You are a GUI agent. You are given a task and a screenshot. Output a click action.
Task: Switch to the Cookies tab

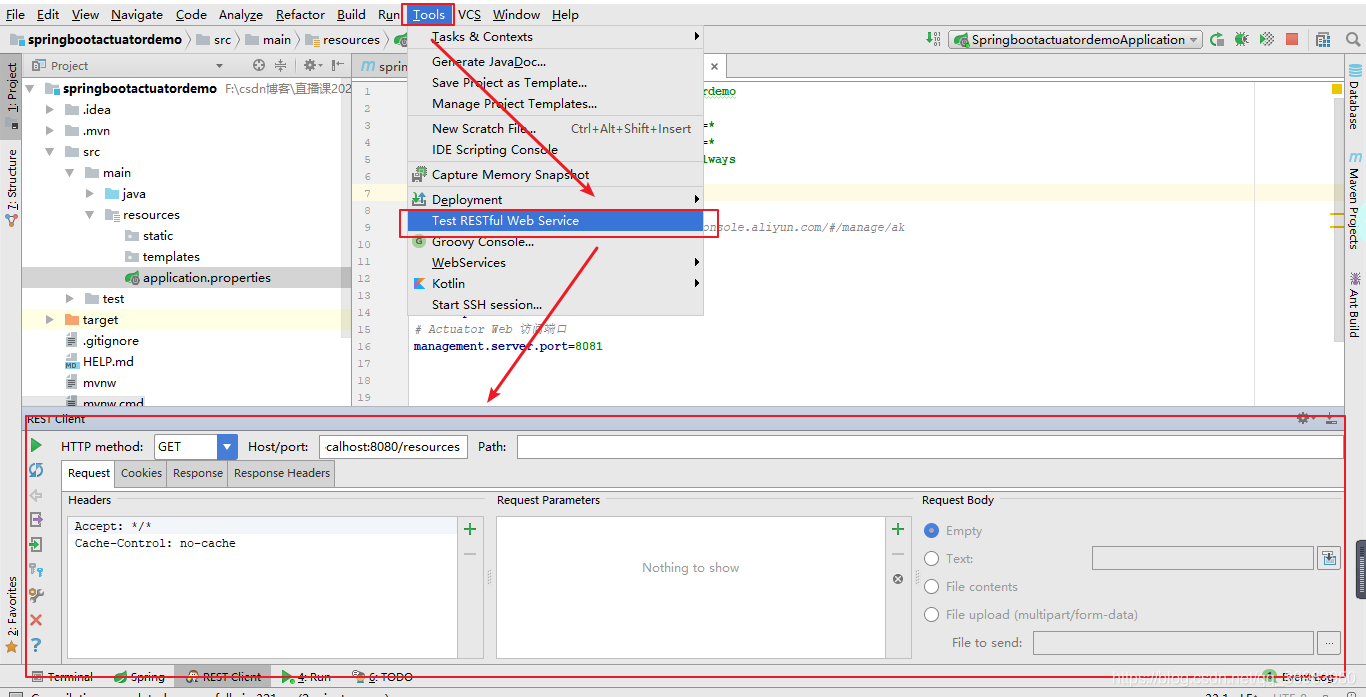point(141,473)
